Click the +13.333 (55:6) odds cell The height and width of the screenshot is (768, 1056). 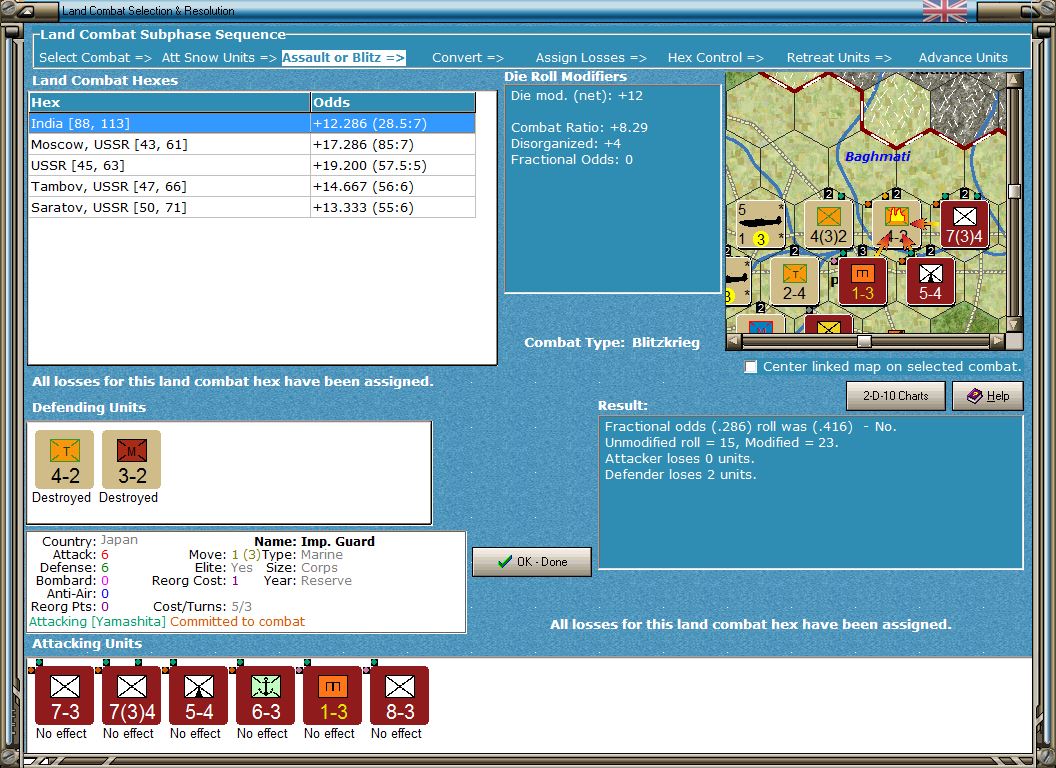pos(393,207)
